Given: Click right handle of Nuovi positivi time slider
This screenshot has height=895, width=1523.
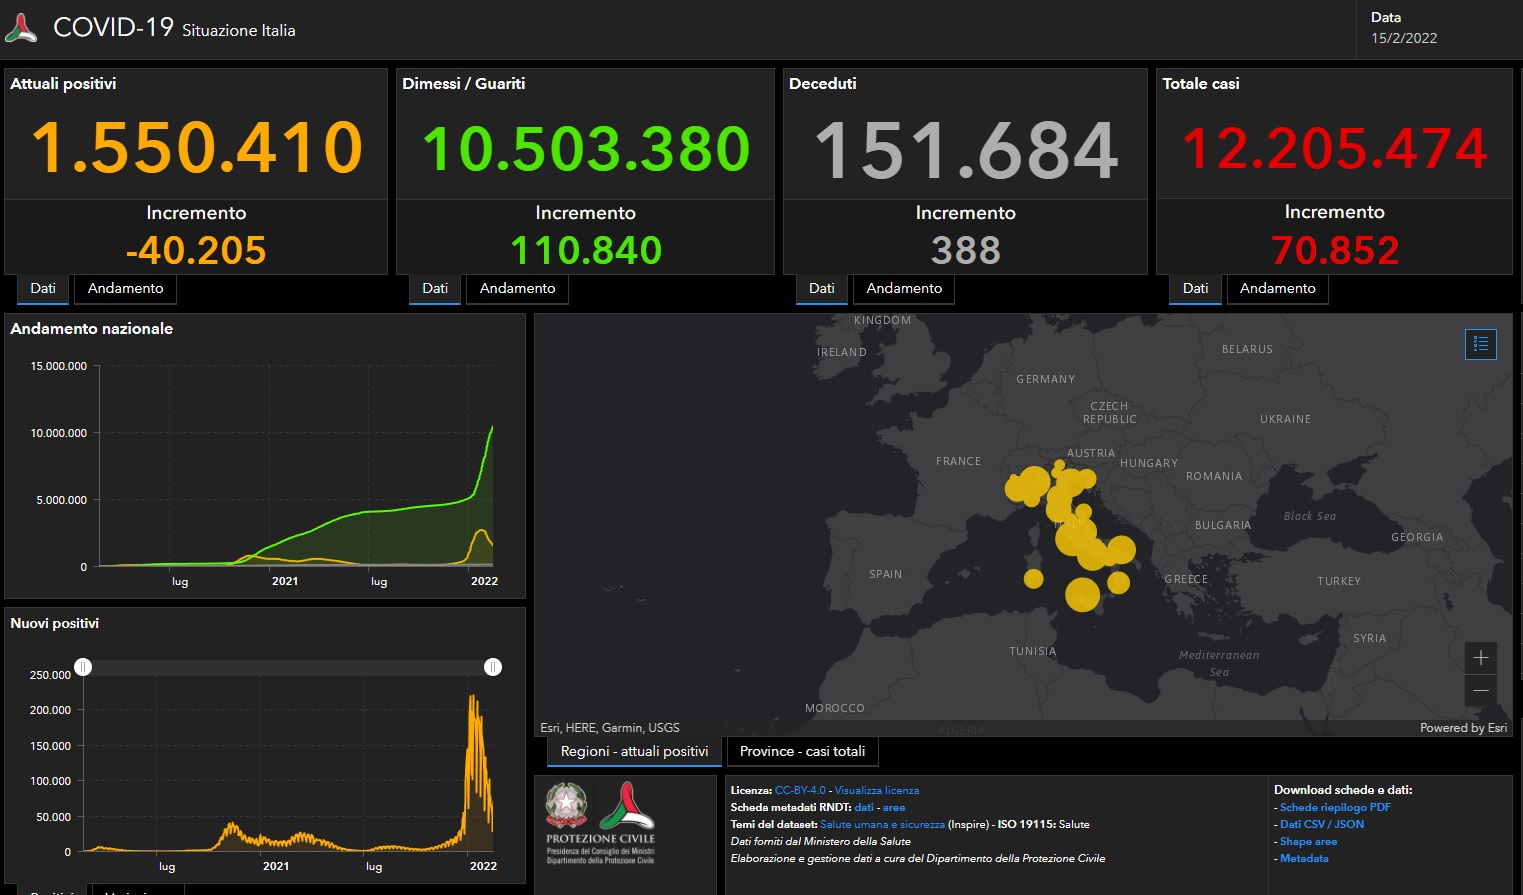Looking at the screenshot, I should [x=493, y=667].
